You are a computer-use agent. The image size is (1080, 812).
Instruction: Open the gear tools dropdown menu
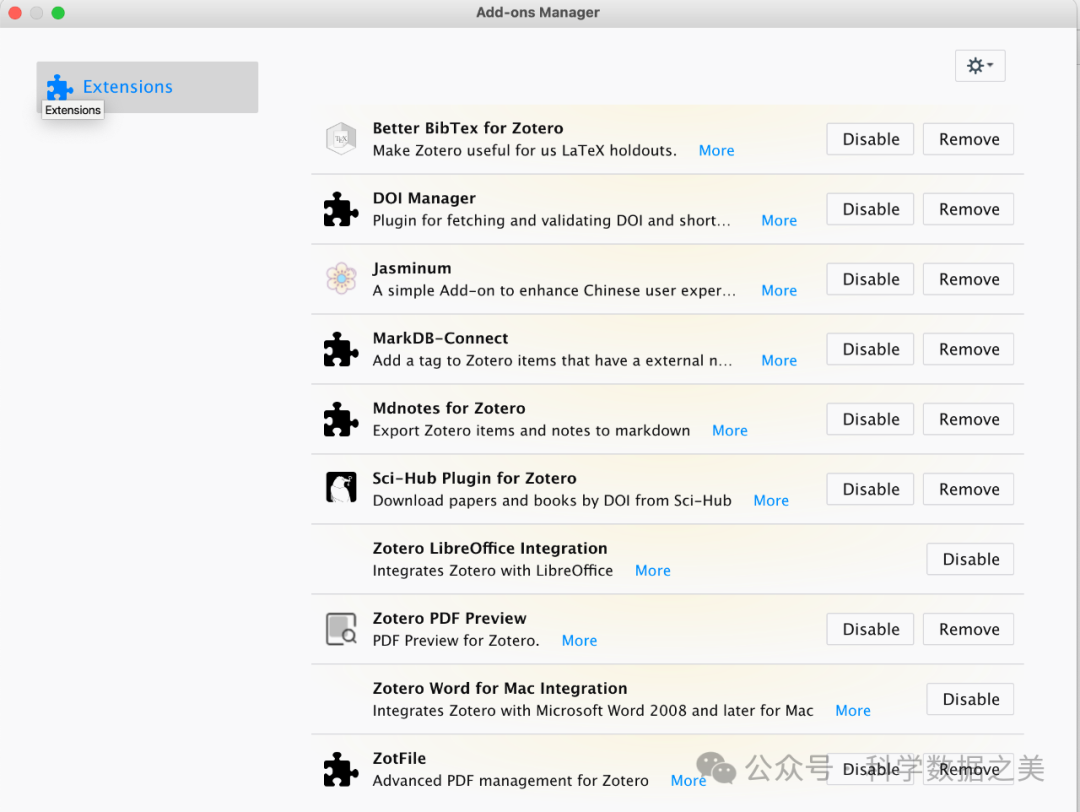[979, 66]
